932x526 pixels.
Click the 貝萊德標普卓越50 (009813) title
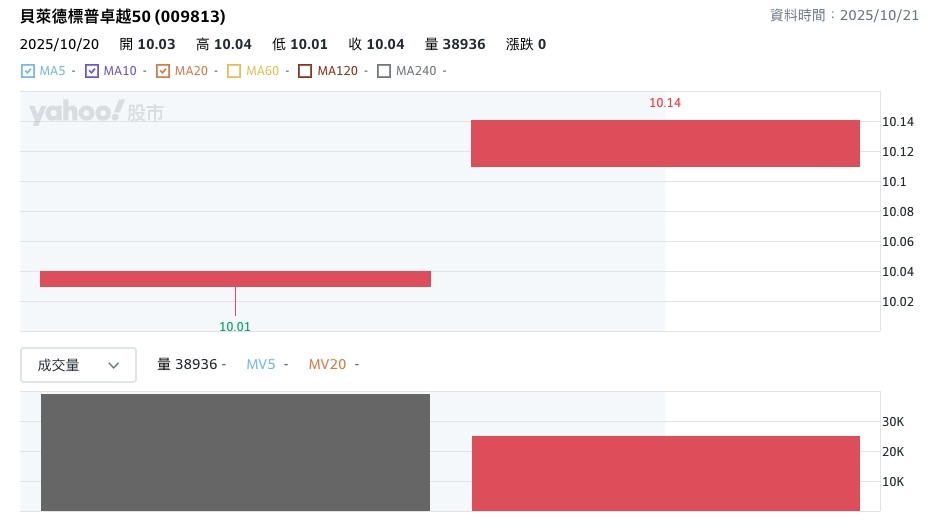coord(123,17)
